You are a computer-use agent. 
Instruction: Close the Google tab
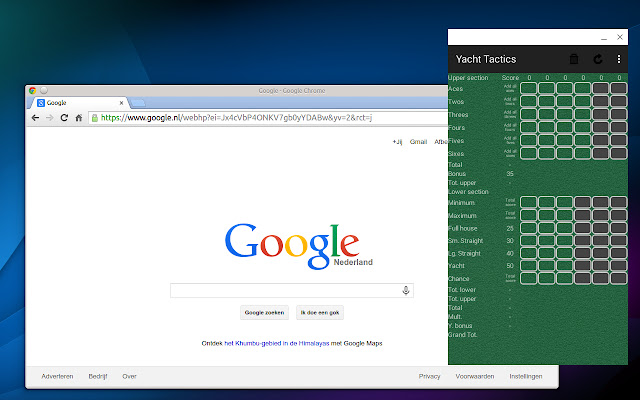(x=121, y=103)
